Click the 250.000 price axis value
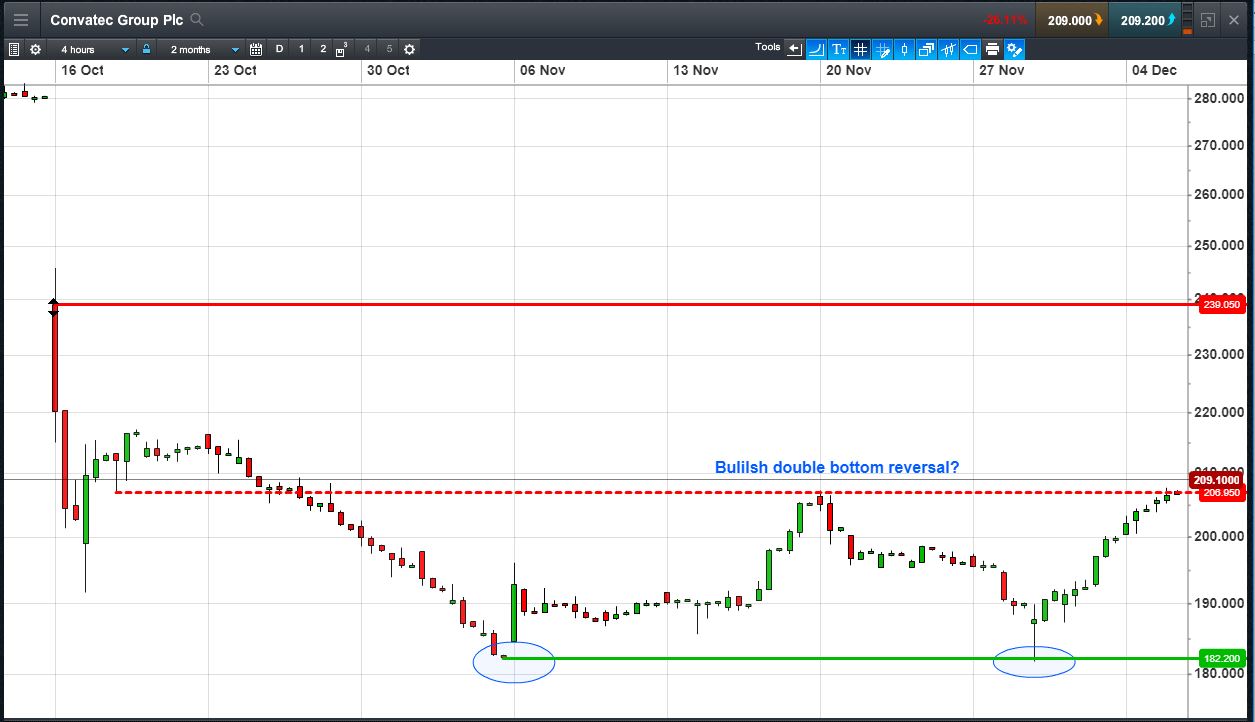Viewport: 1255px width, 722px height. click(x=1218, y=245)
